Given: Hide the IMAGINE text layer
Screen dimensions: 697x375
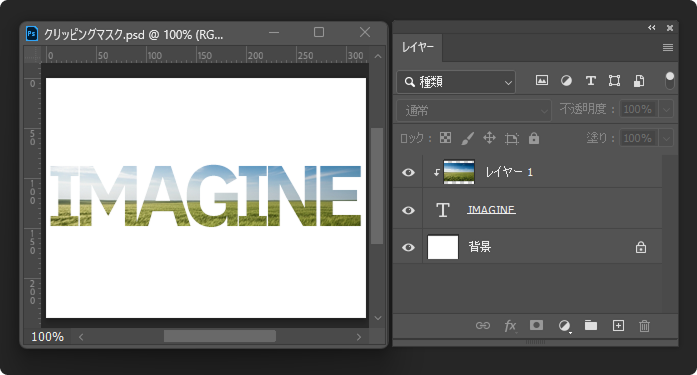Looking at the screenshot, I should point(408,210).
